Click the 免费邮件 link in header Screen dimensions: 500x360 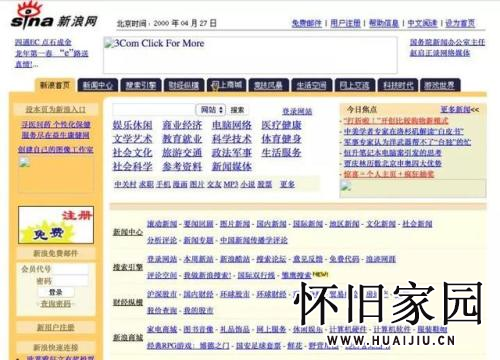[307, 23]
